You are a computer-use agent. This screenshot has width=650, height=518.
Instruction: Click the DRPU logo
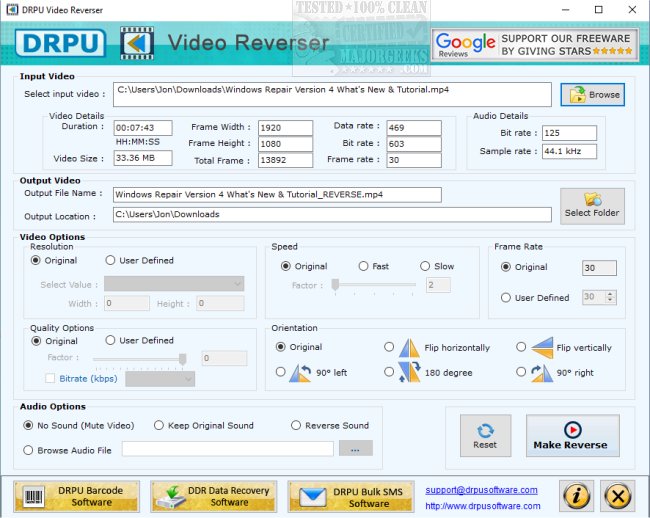click(61, 43)
